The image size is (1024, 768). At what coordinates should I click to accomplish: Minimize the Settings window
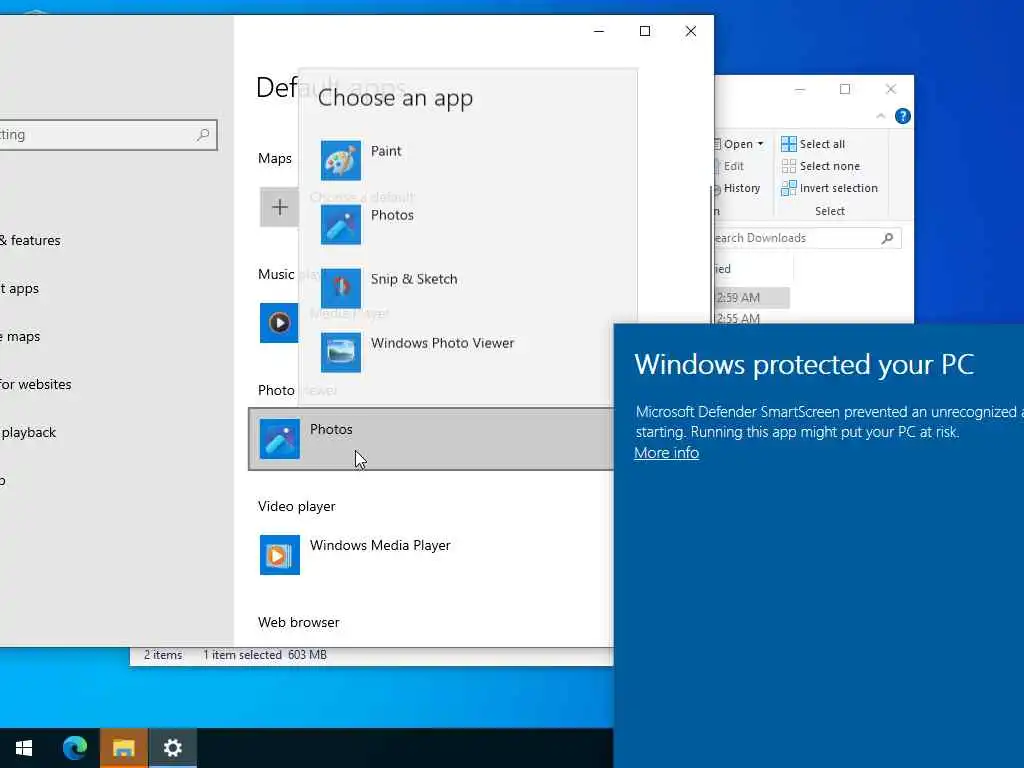[x=599, y=31]
